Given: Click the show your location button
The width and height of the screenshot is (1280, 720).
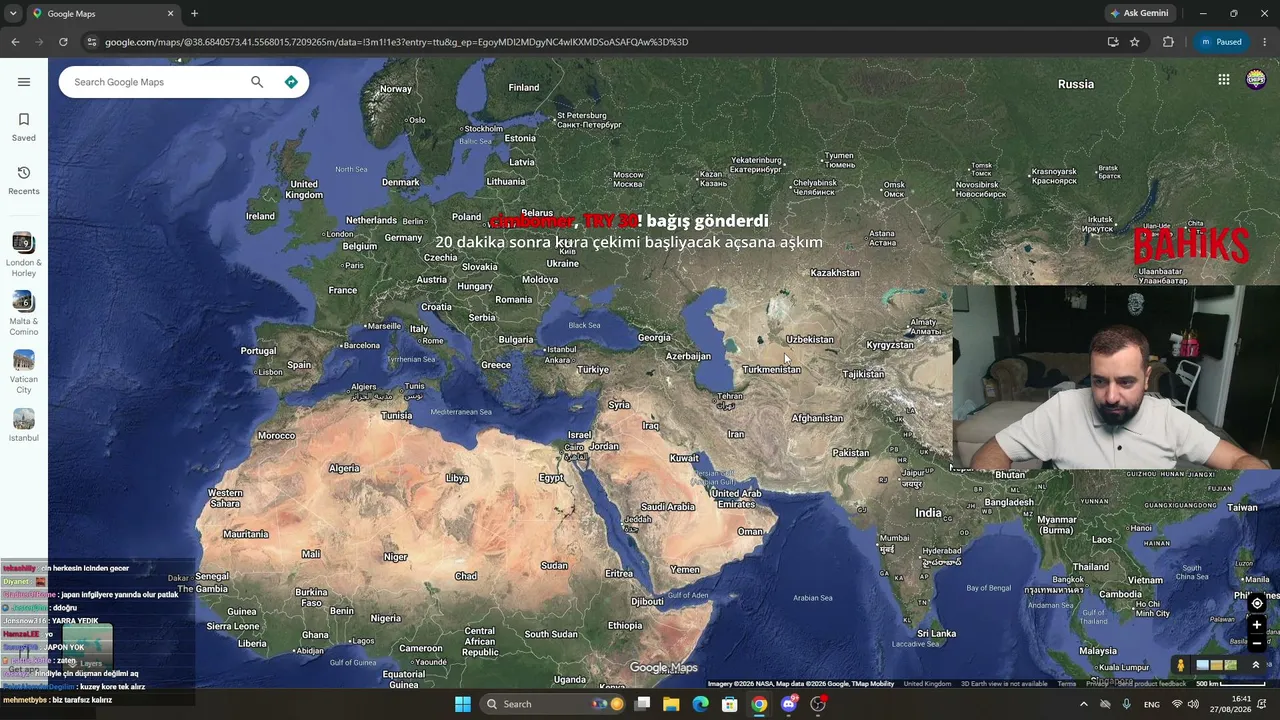Looking at the screenshot, I should 1257,603.
